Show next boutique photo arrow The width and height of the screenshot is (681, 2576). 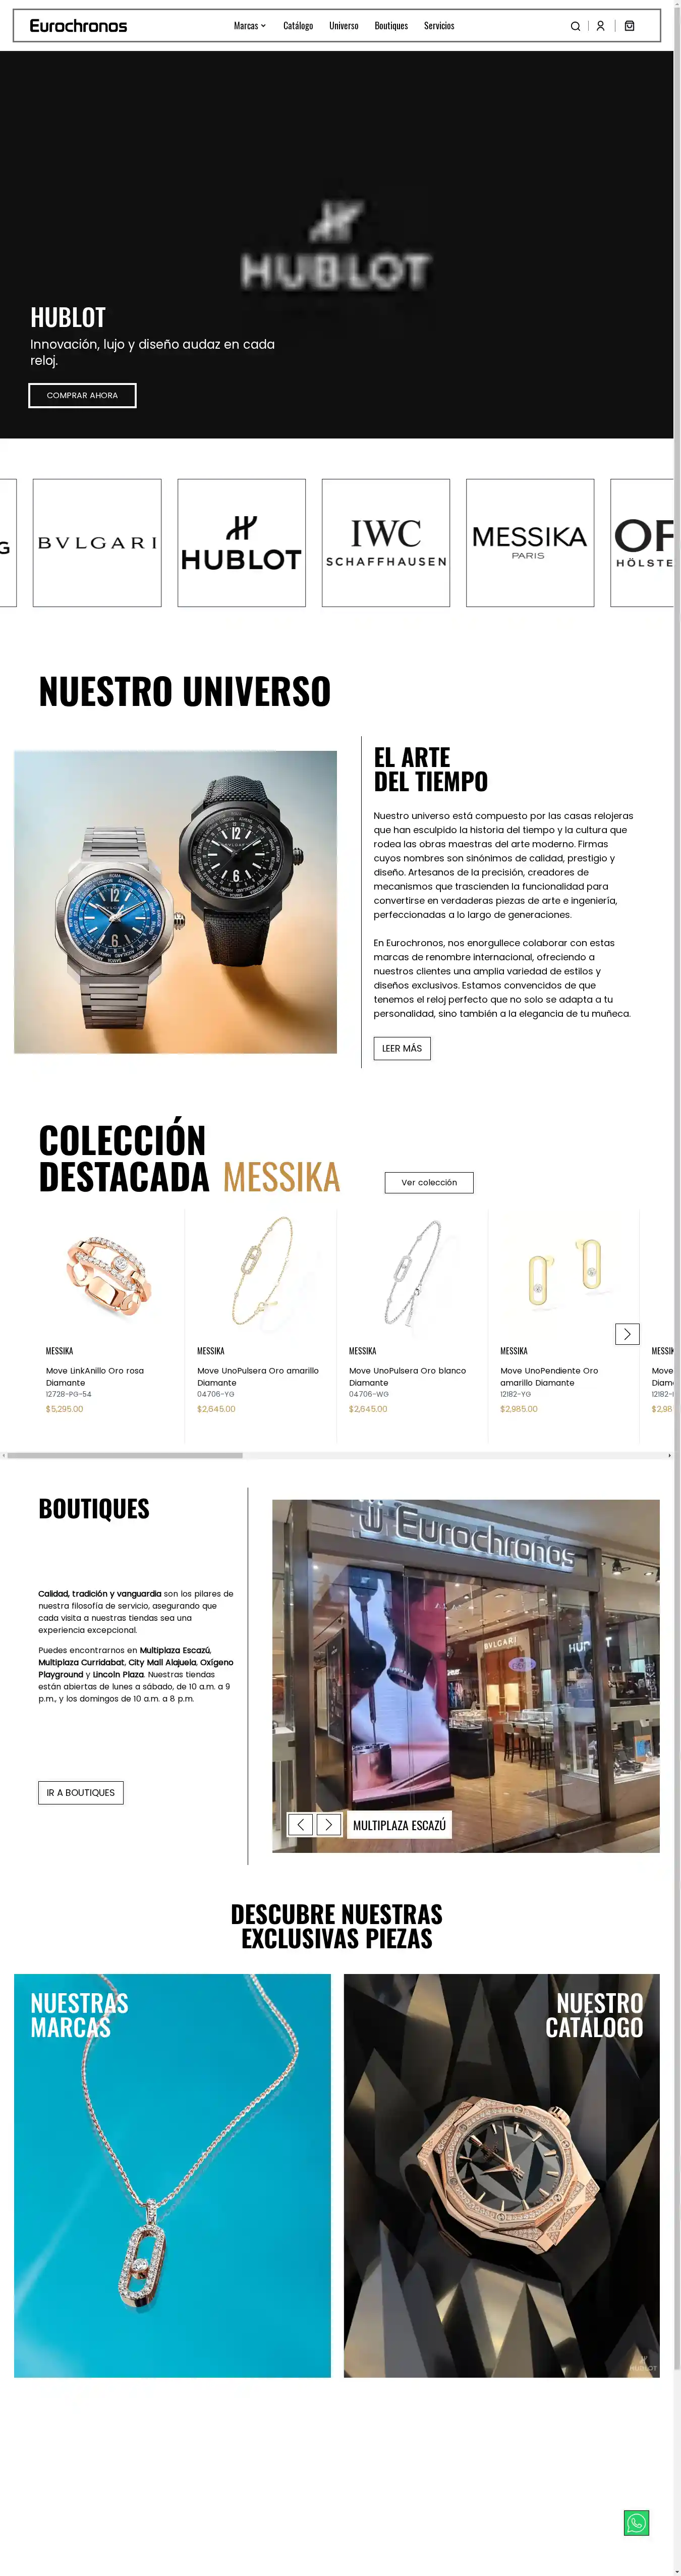(x=328, y=1825)
